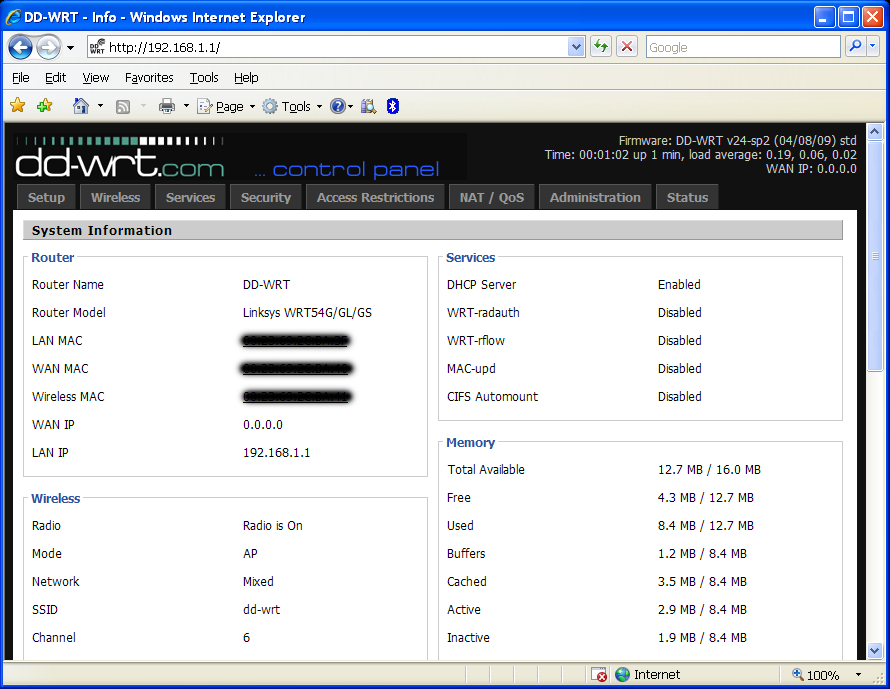Viewport: 890px width, 689px height.
Task: Click the Refresh page icon
Action: pyautogui.click(x=601, y=47)
